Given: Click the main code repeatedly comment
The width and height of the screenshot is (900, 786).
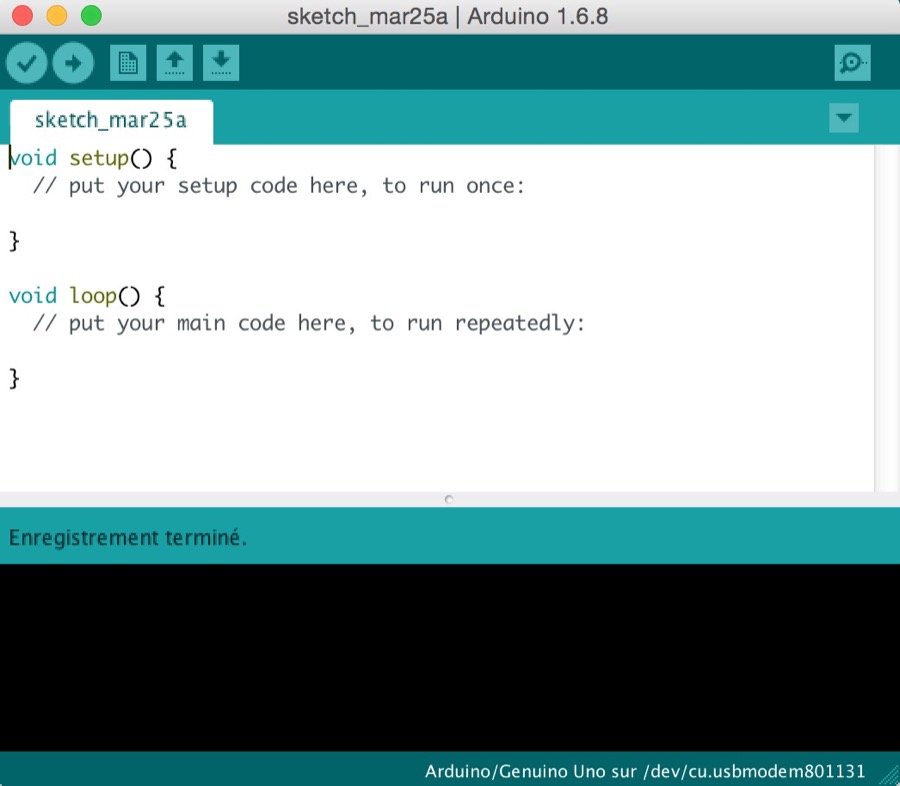Looking at the screenshot, I should [x=309, y=323].
